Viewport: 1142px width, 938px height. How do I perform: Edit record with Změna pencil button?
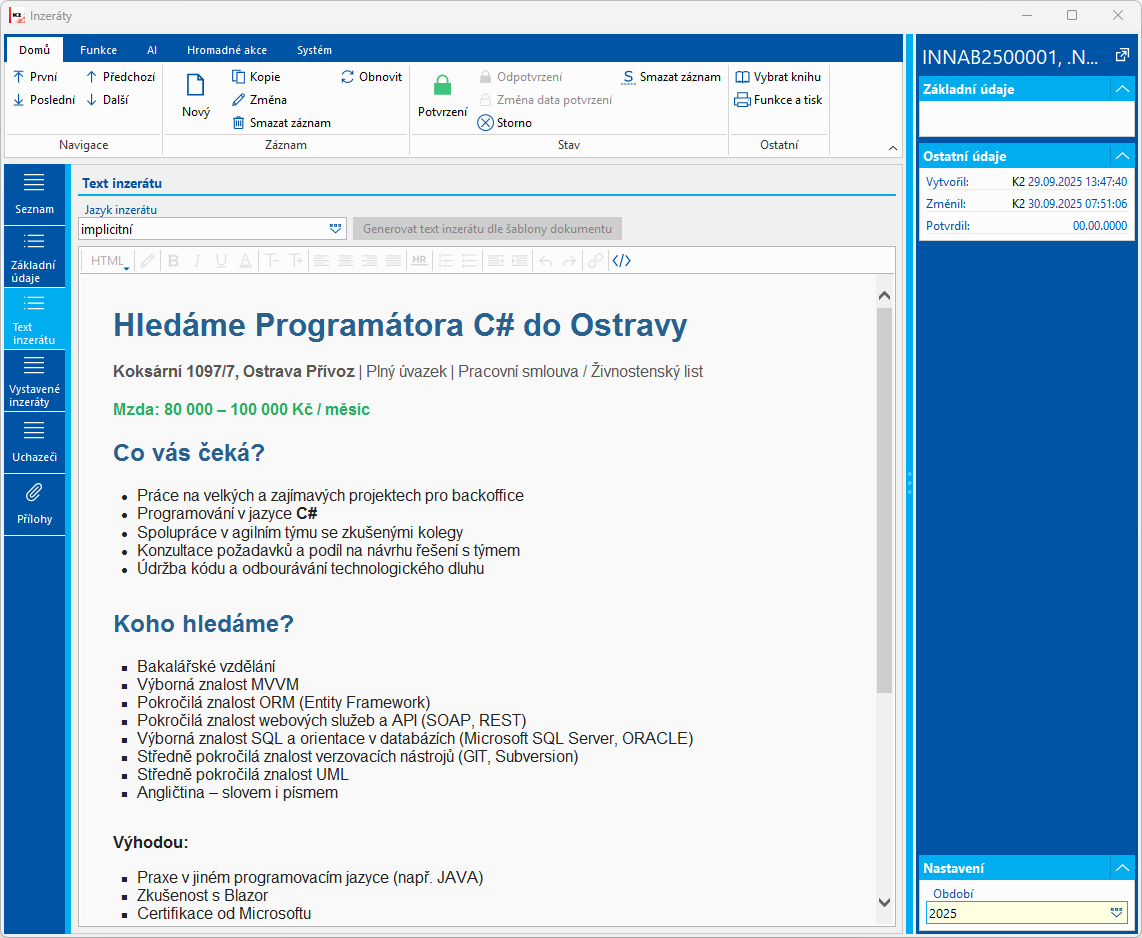259,100
